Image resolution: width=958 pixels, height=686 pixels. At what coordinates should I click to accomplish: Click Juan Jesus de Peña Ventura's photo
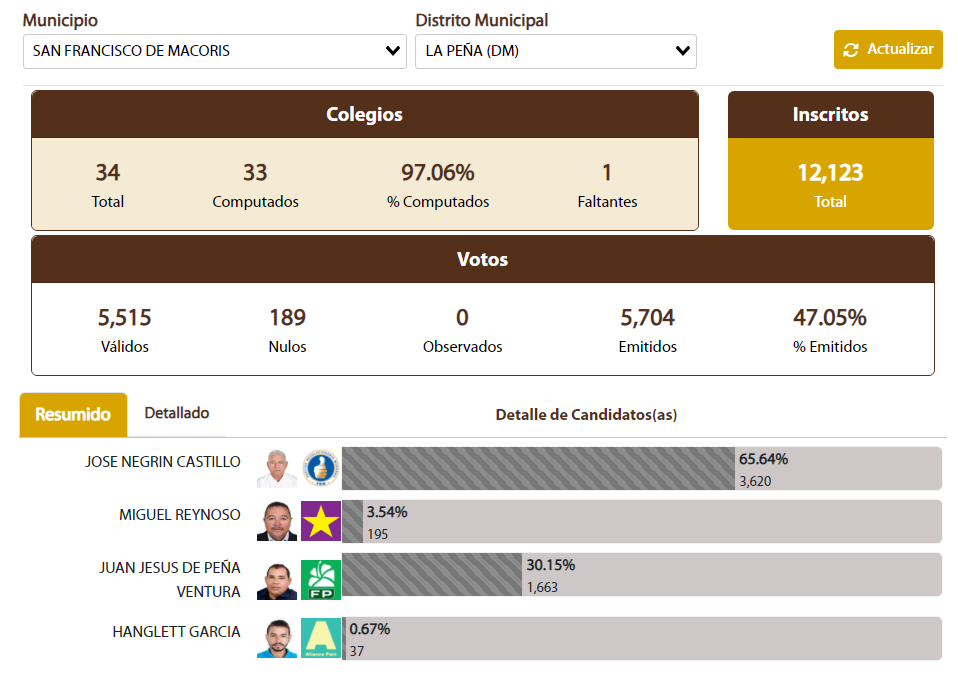[277, 580]
